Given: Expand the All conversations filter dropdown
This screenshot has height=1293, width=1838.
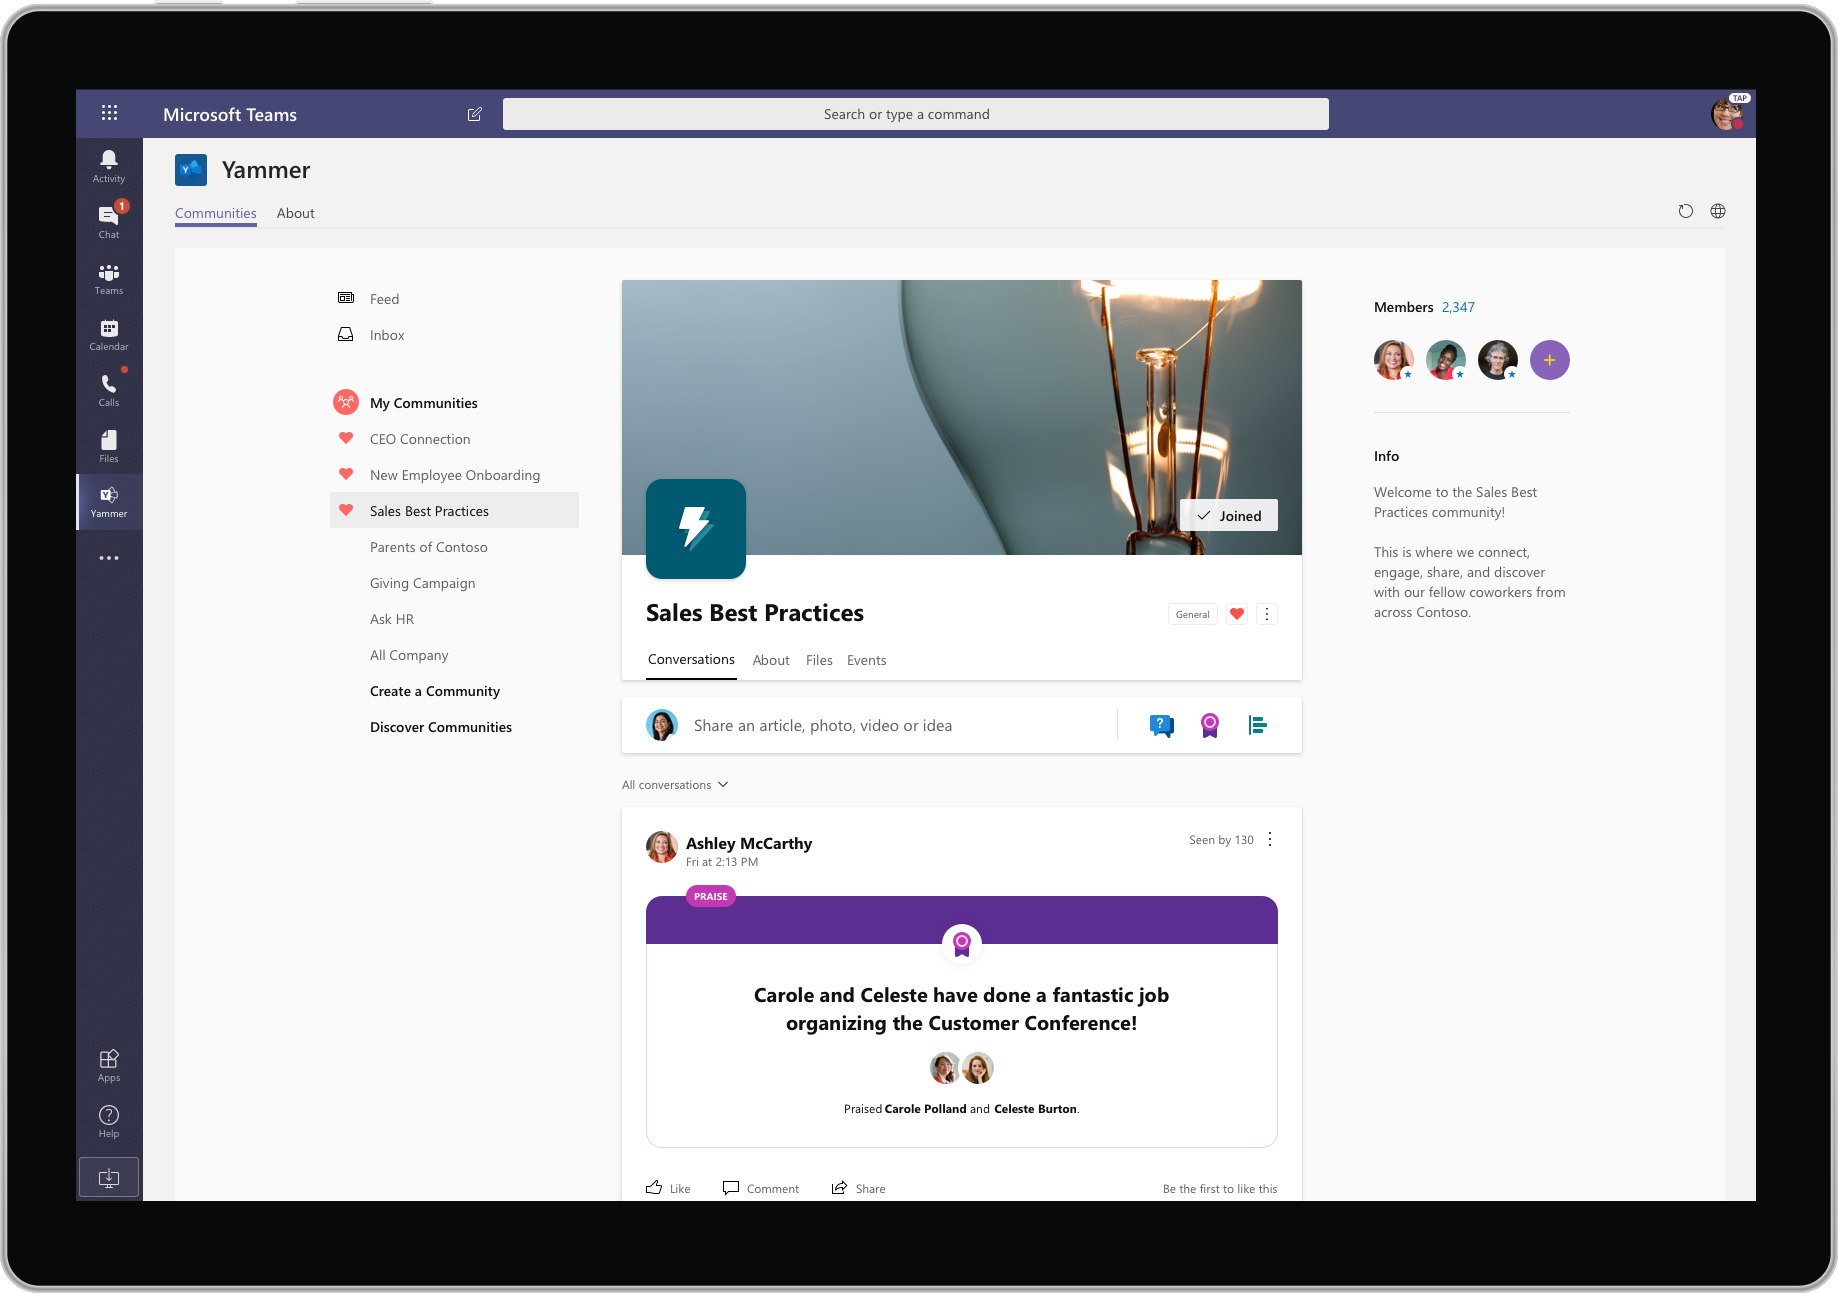Looking at the screenshot, I should coord(675,785).
